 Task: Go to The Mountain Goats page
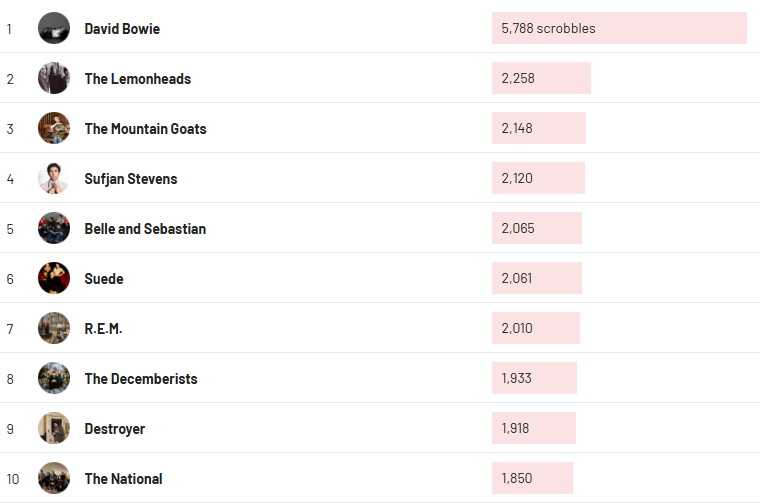click(x=146, y=129)
